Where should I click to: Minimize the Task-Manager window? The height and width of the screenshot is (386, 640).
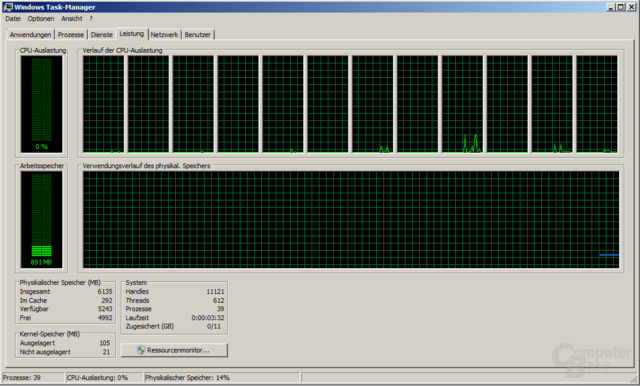[611, 7]
